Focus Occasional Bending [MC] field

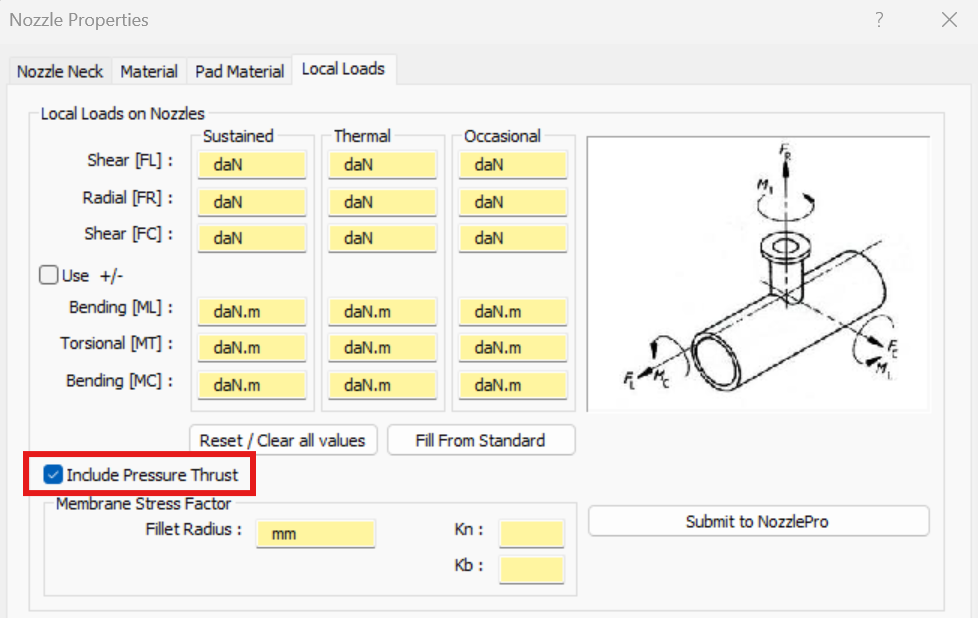(513, 385)
